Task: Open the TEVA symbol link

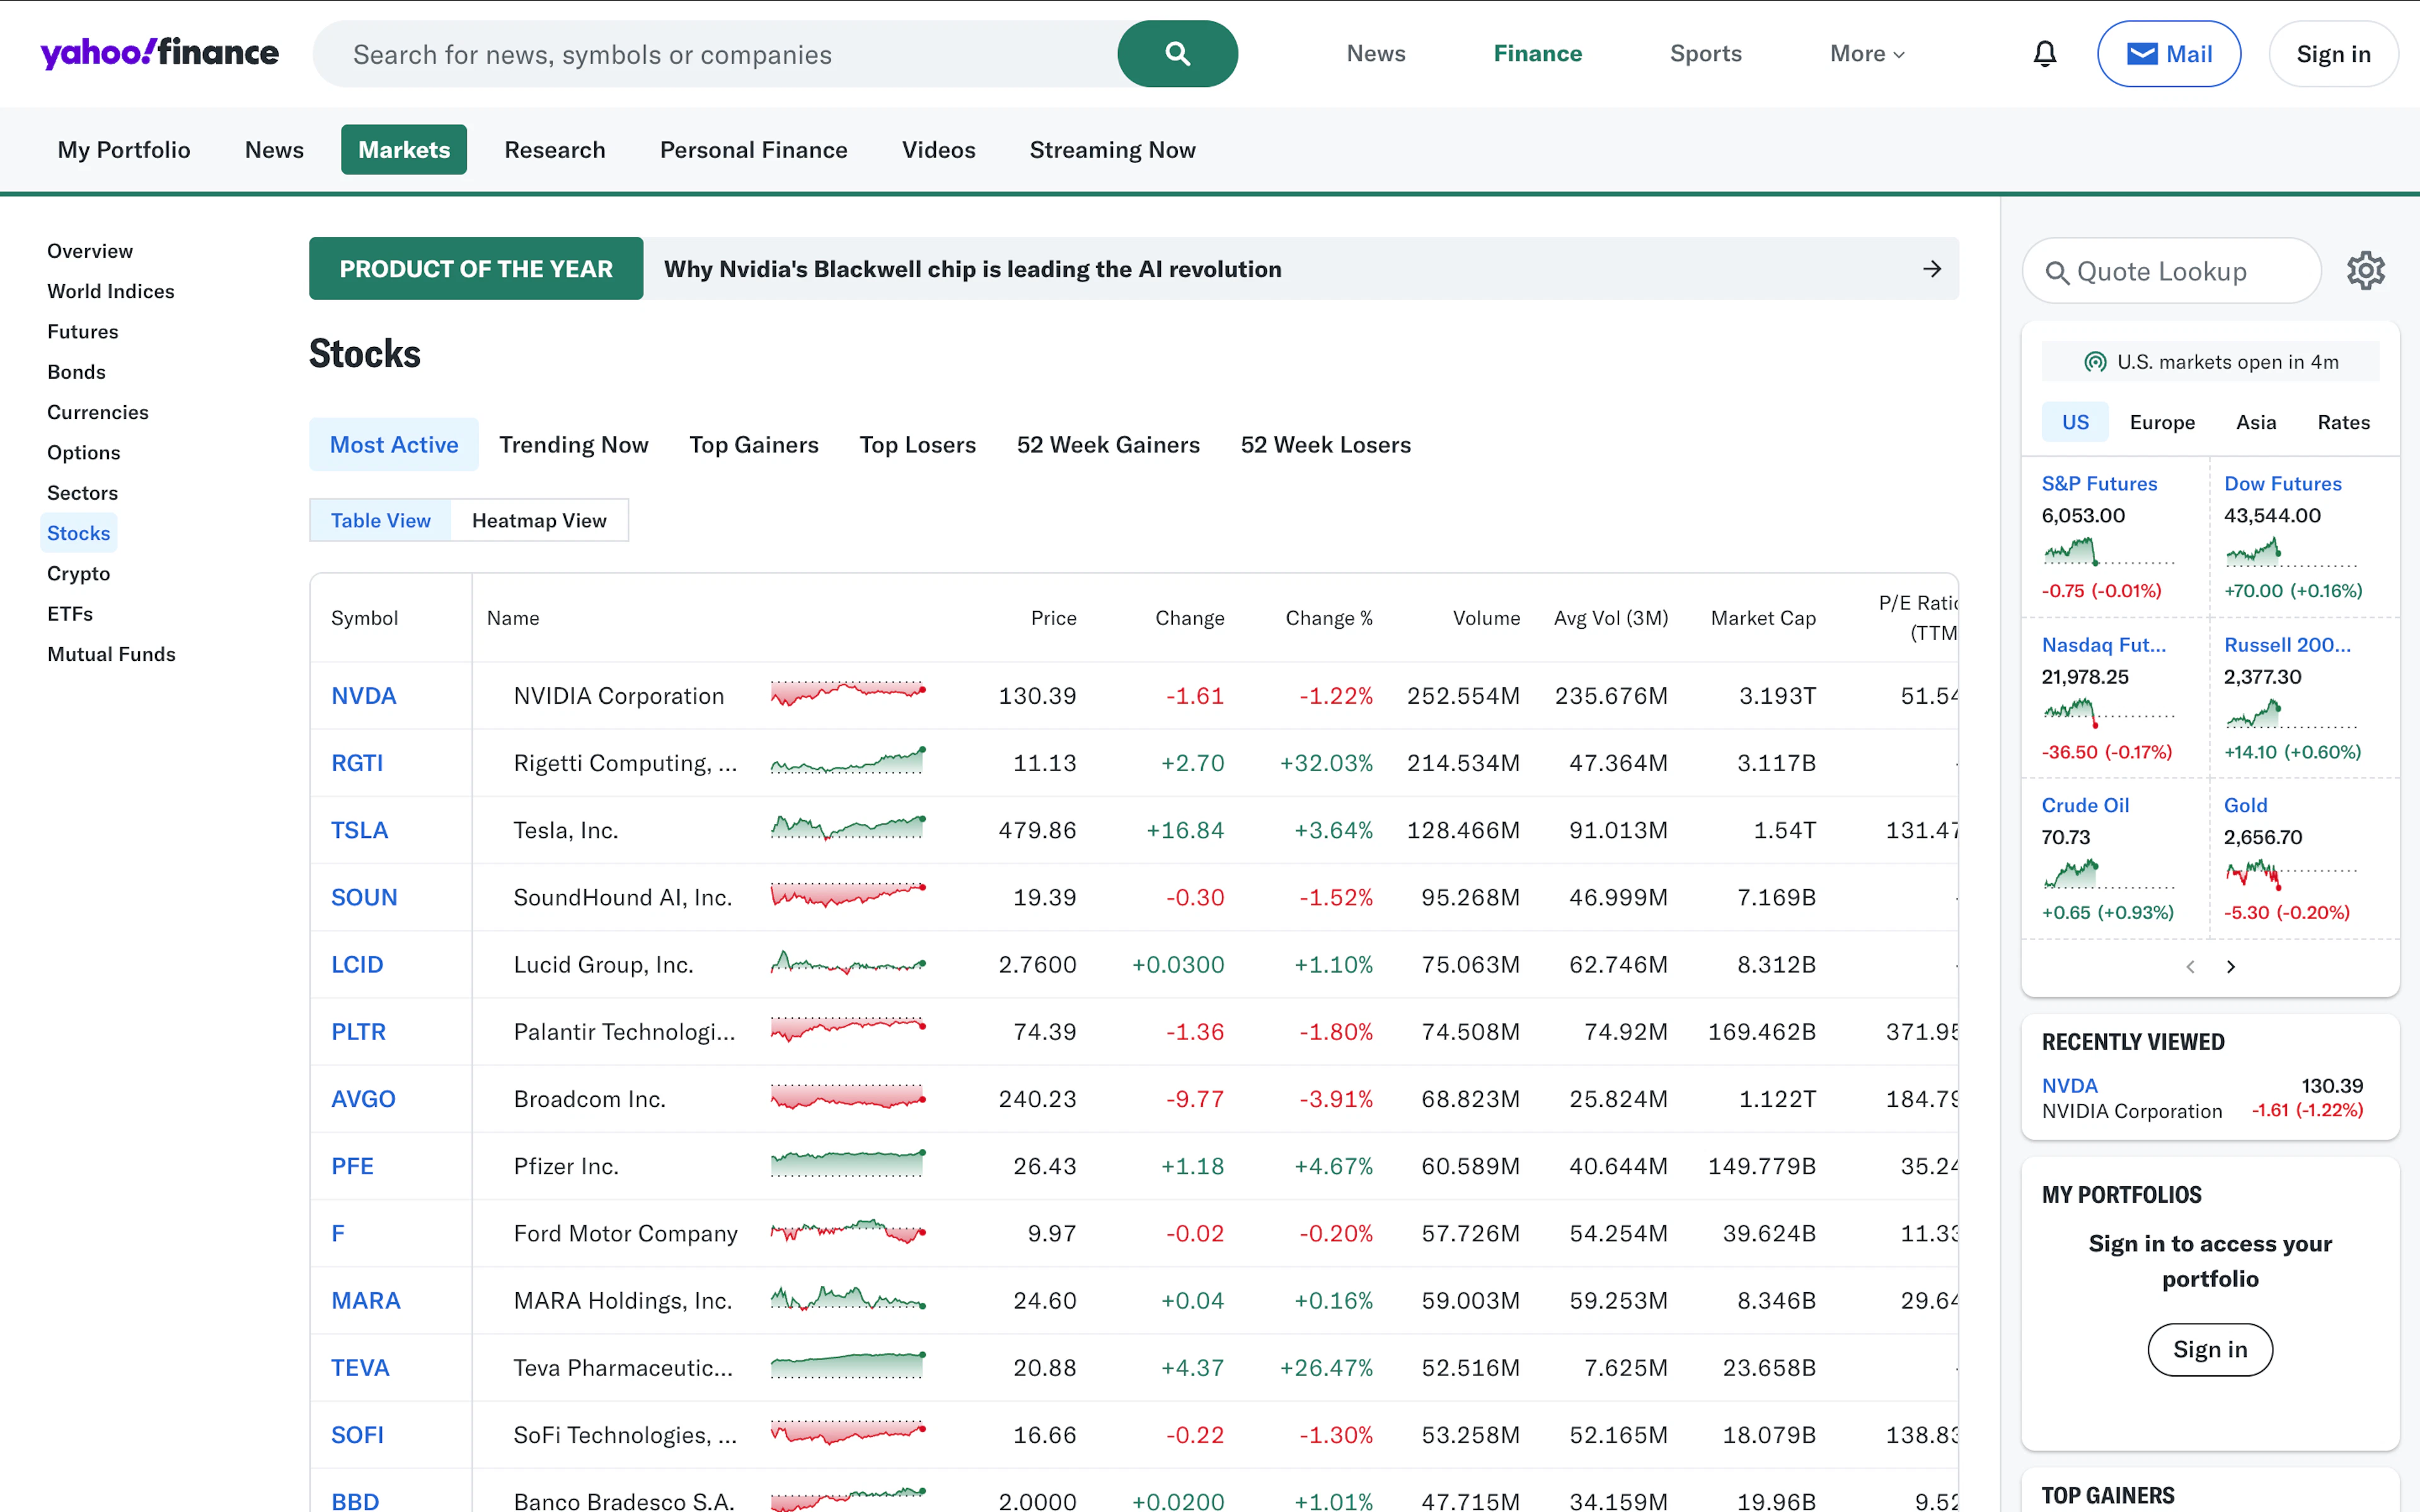Action: point(360,1368)
